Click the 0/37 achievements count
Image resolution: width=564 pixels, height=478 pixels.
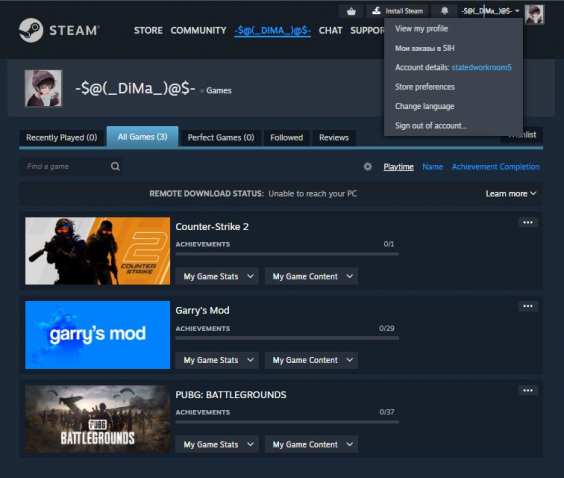click(x=386, y=412)
